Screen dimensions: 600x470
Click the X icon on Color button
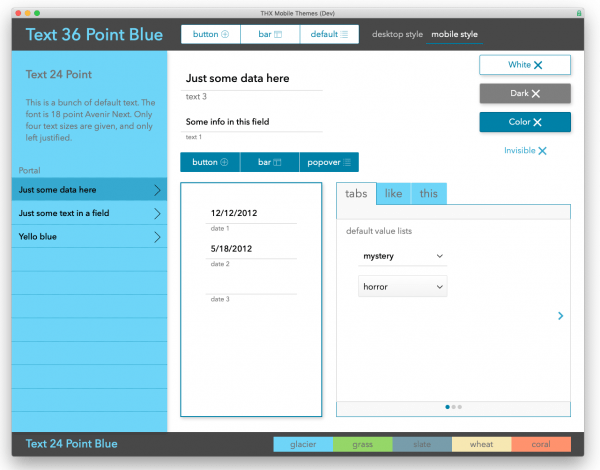click(x=538, y=123)
